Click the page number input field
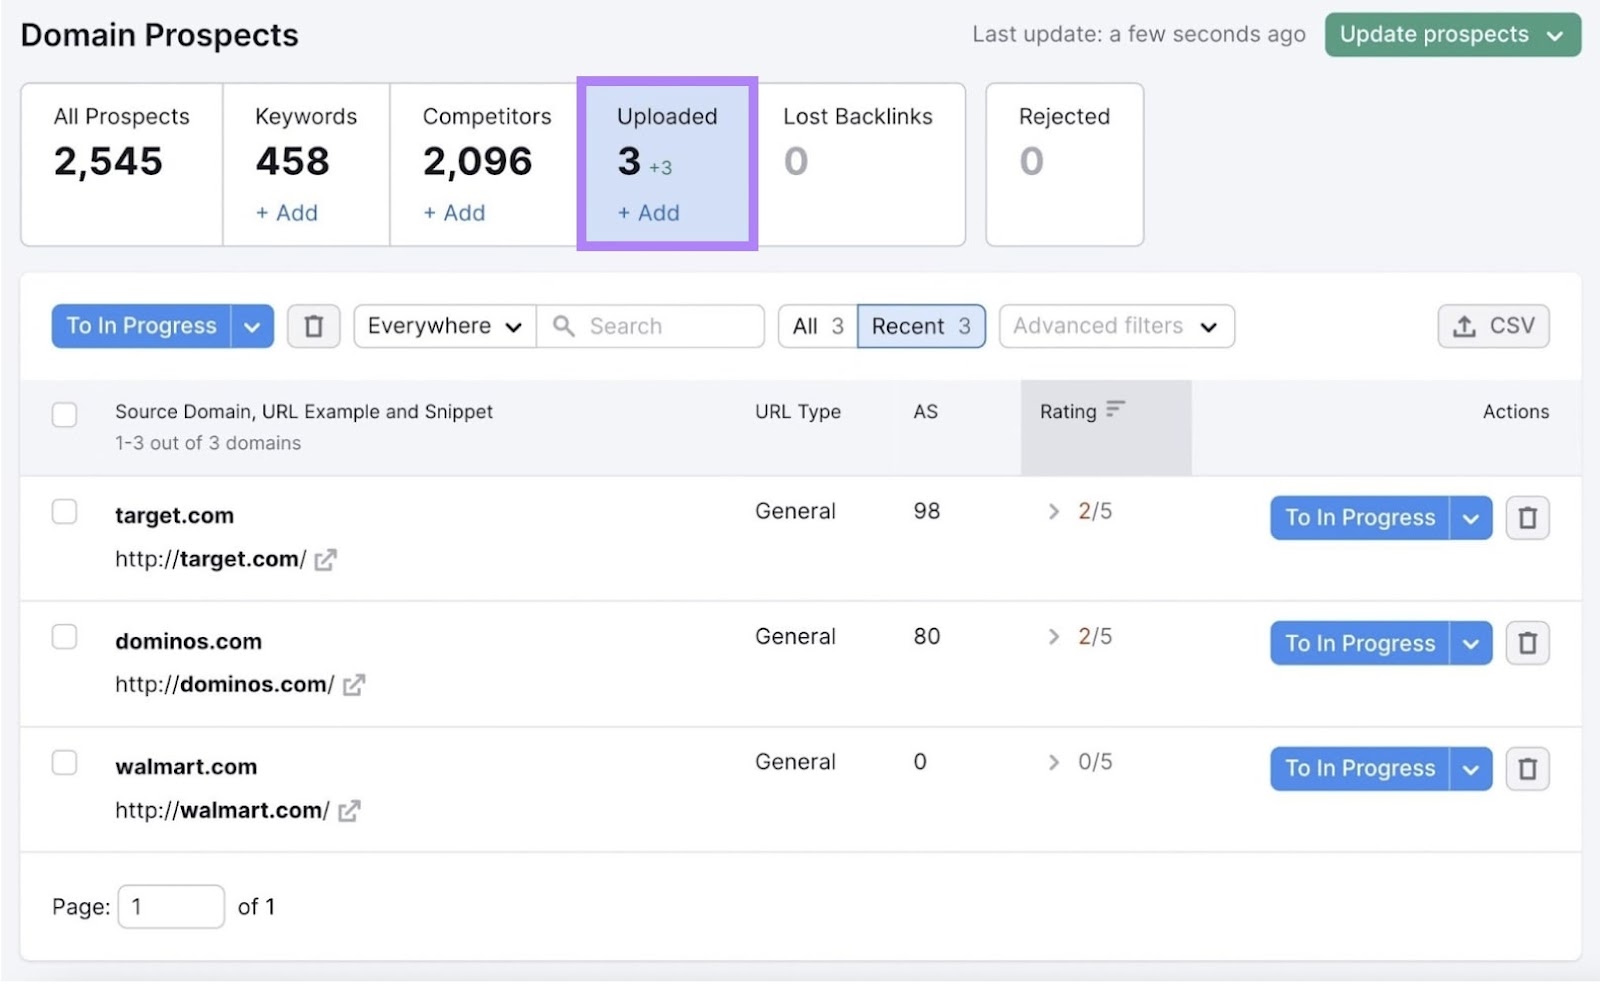Screen dimensions: 1600x985 click(170, 906)
